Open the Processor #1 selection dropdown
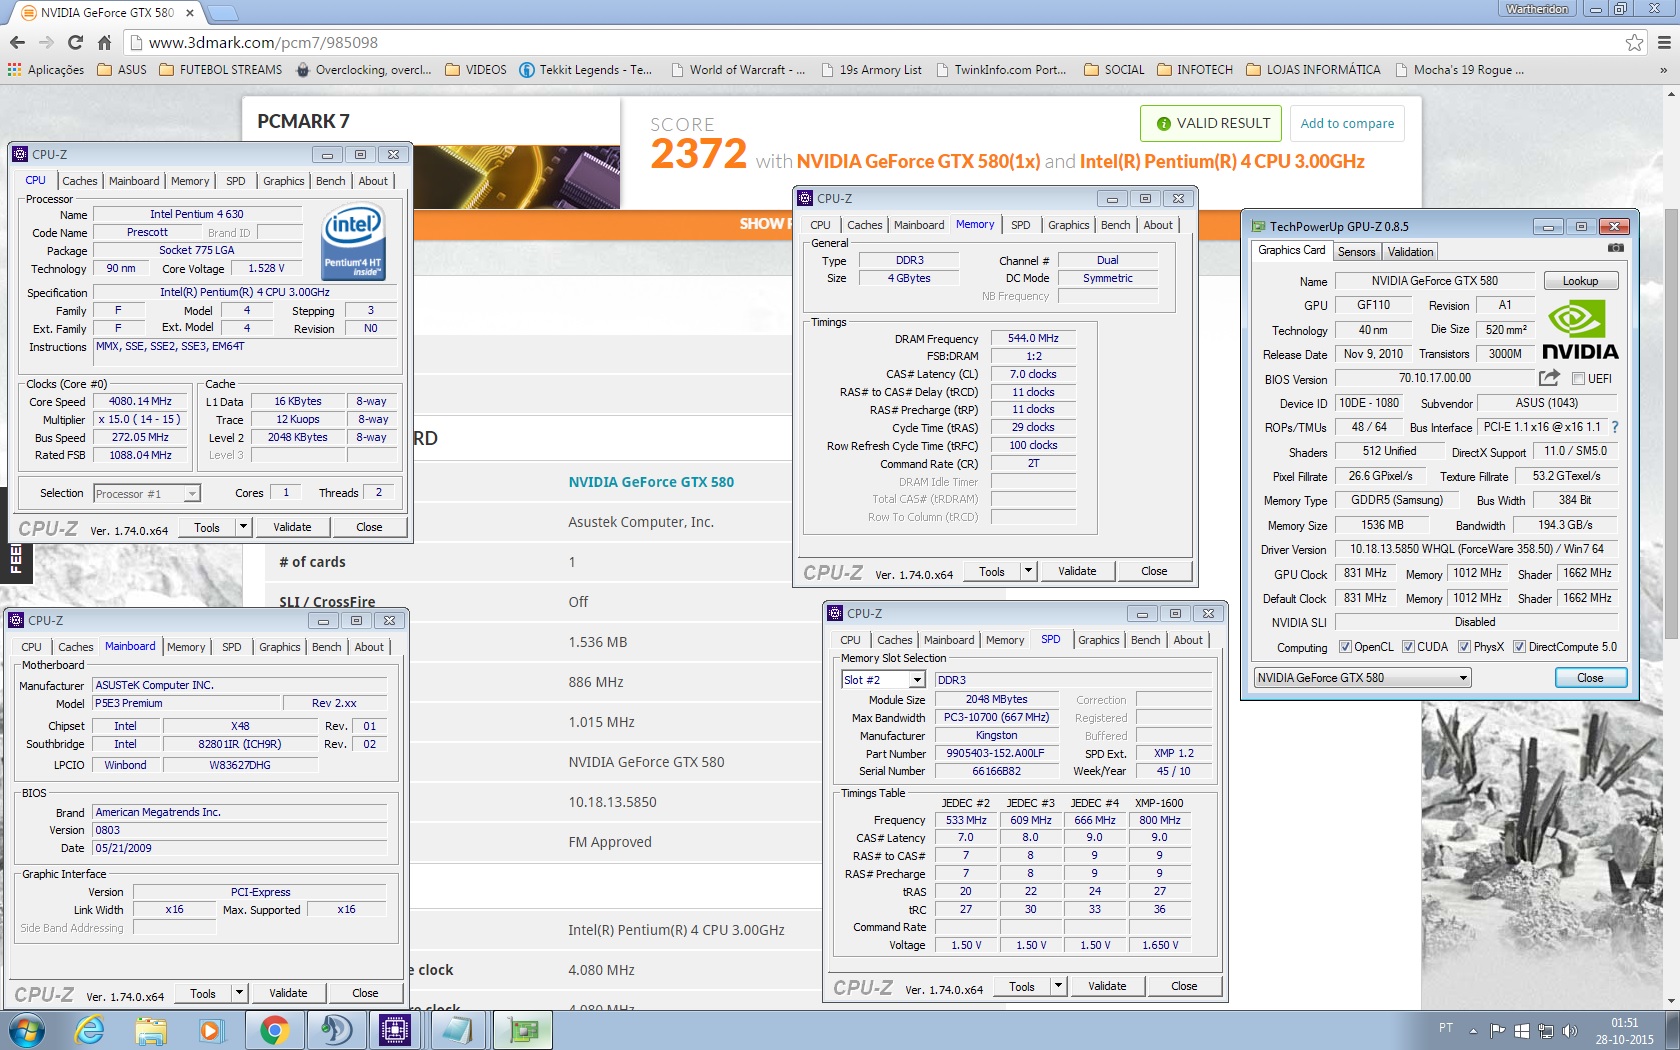This screenshot has width=1680, height=1050. 147,494
